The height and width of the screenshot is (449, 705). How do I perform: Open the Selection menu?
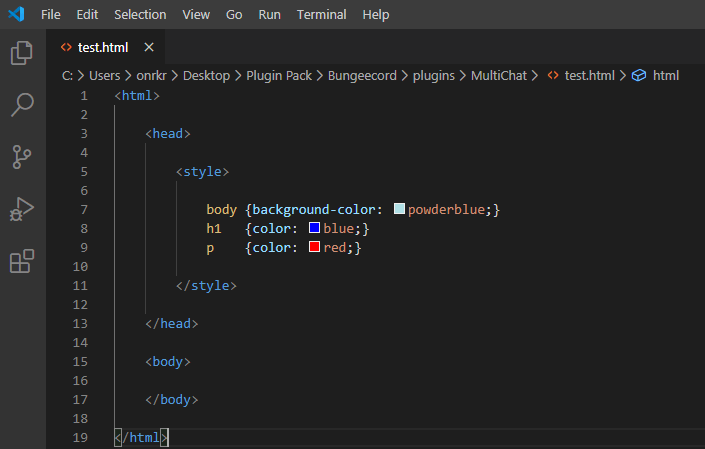(140, 15)
